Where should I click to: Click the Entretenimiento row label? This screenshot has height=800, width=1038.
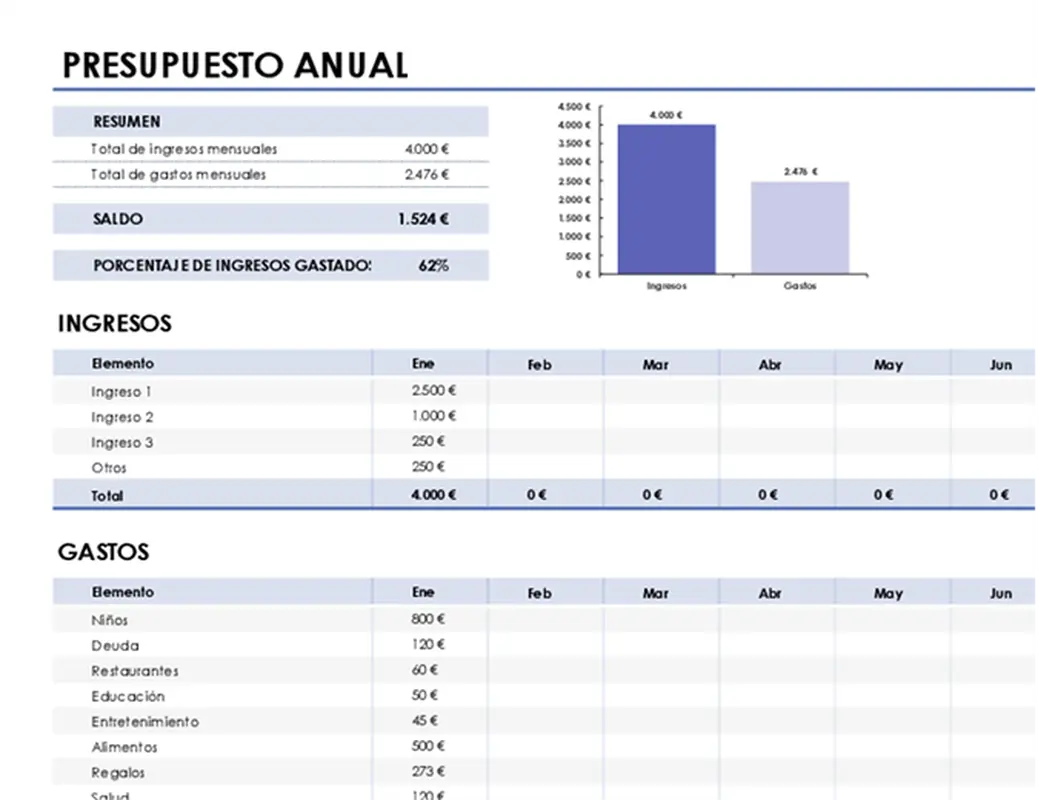[145, 721]
